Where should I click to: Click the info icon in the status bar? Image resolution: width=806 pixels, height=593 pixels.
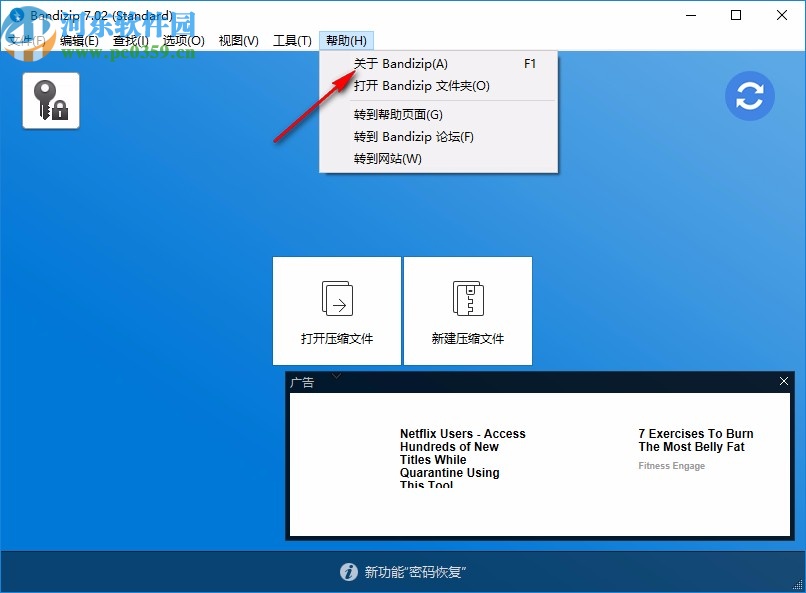tap(349, 572)
